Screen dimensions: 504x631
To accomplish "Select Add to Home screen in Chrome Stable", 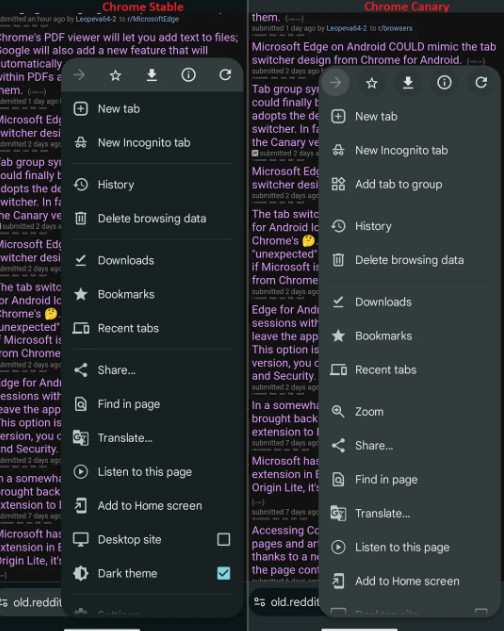I will [x=153, y=505].
